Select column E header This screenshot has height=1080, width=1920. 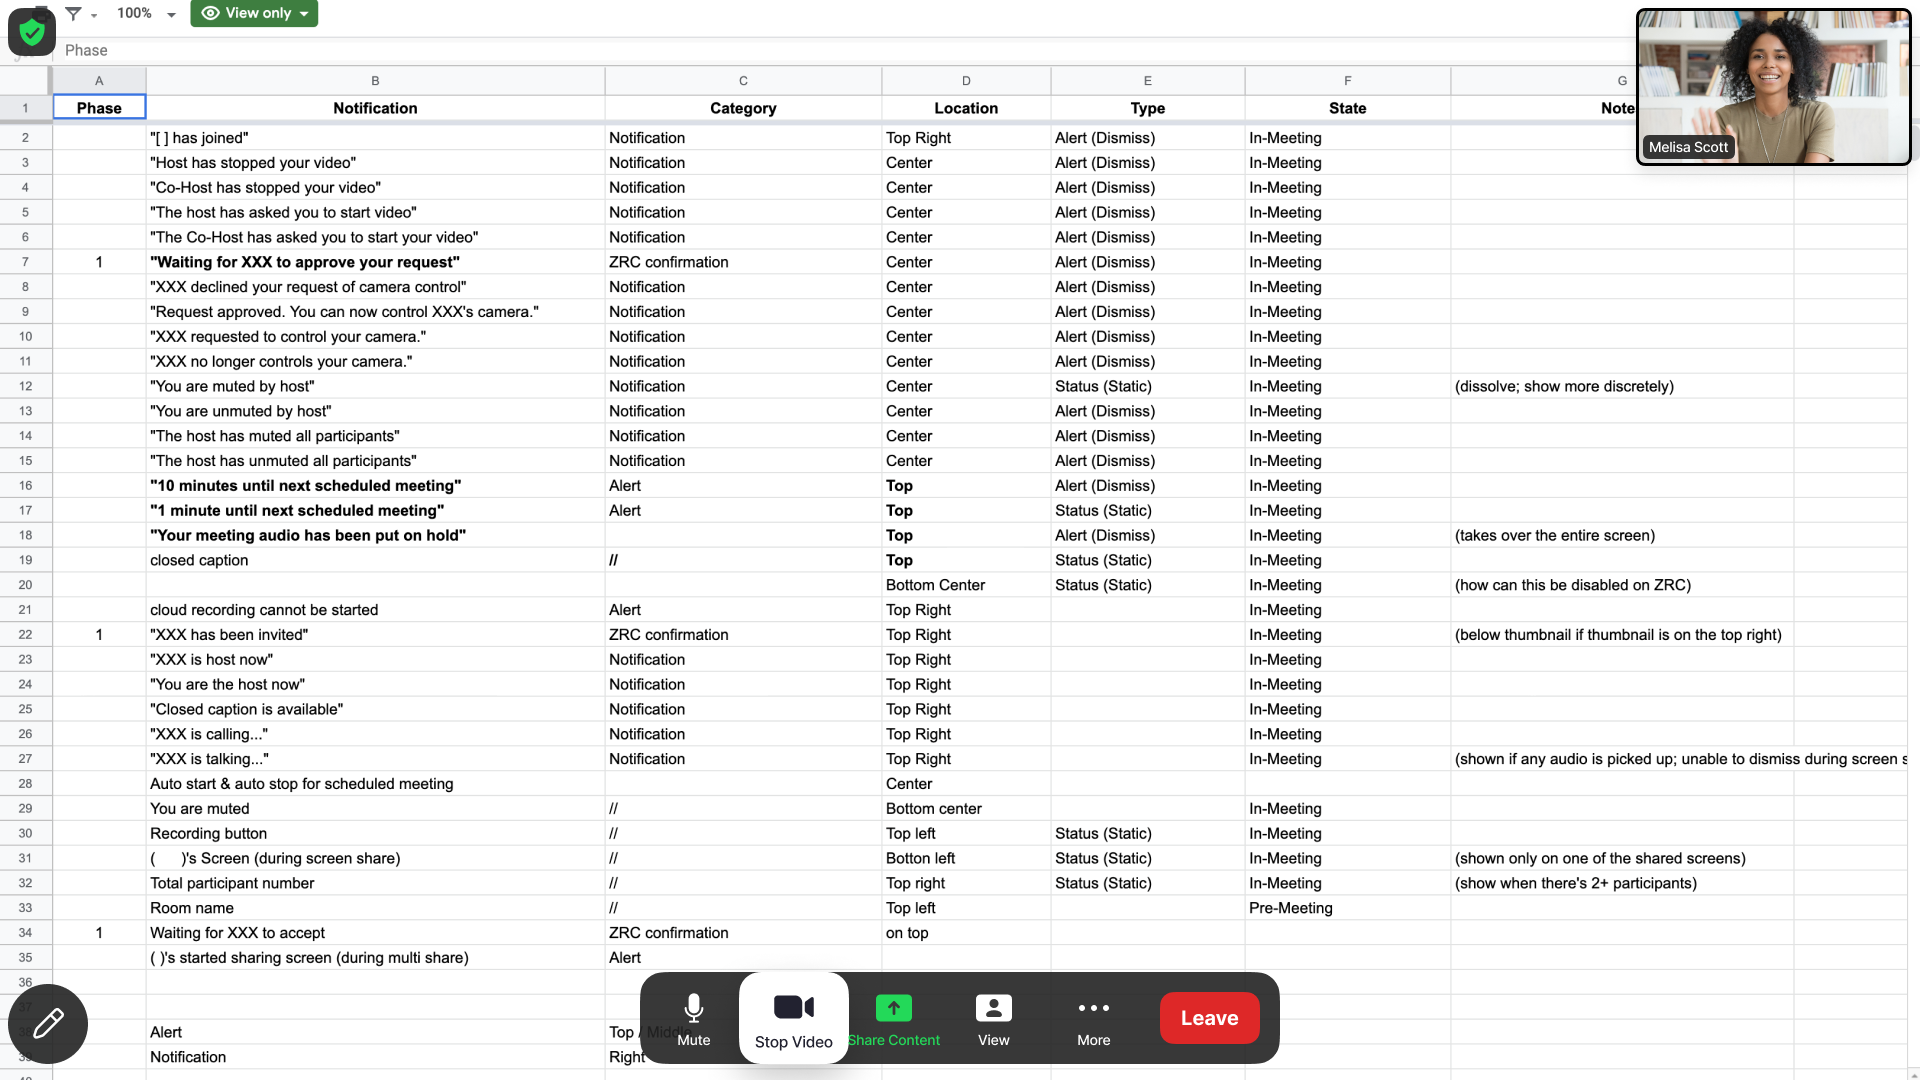point(1147,81)
